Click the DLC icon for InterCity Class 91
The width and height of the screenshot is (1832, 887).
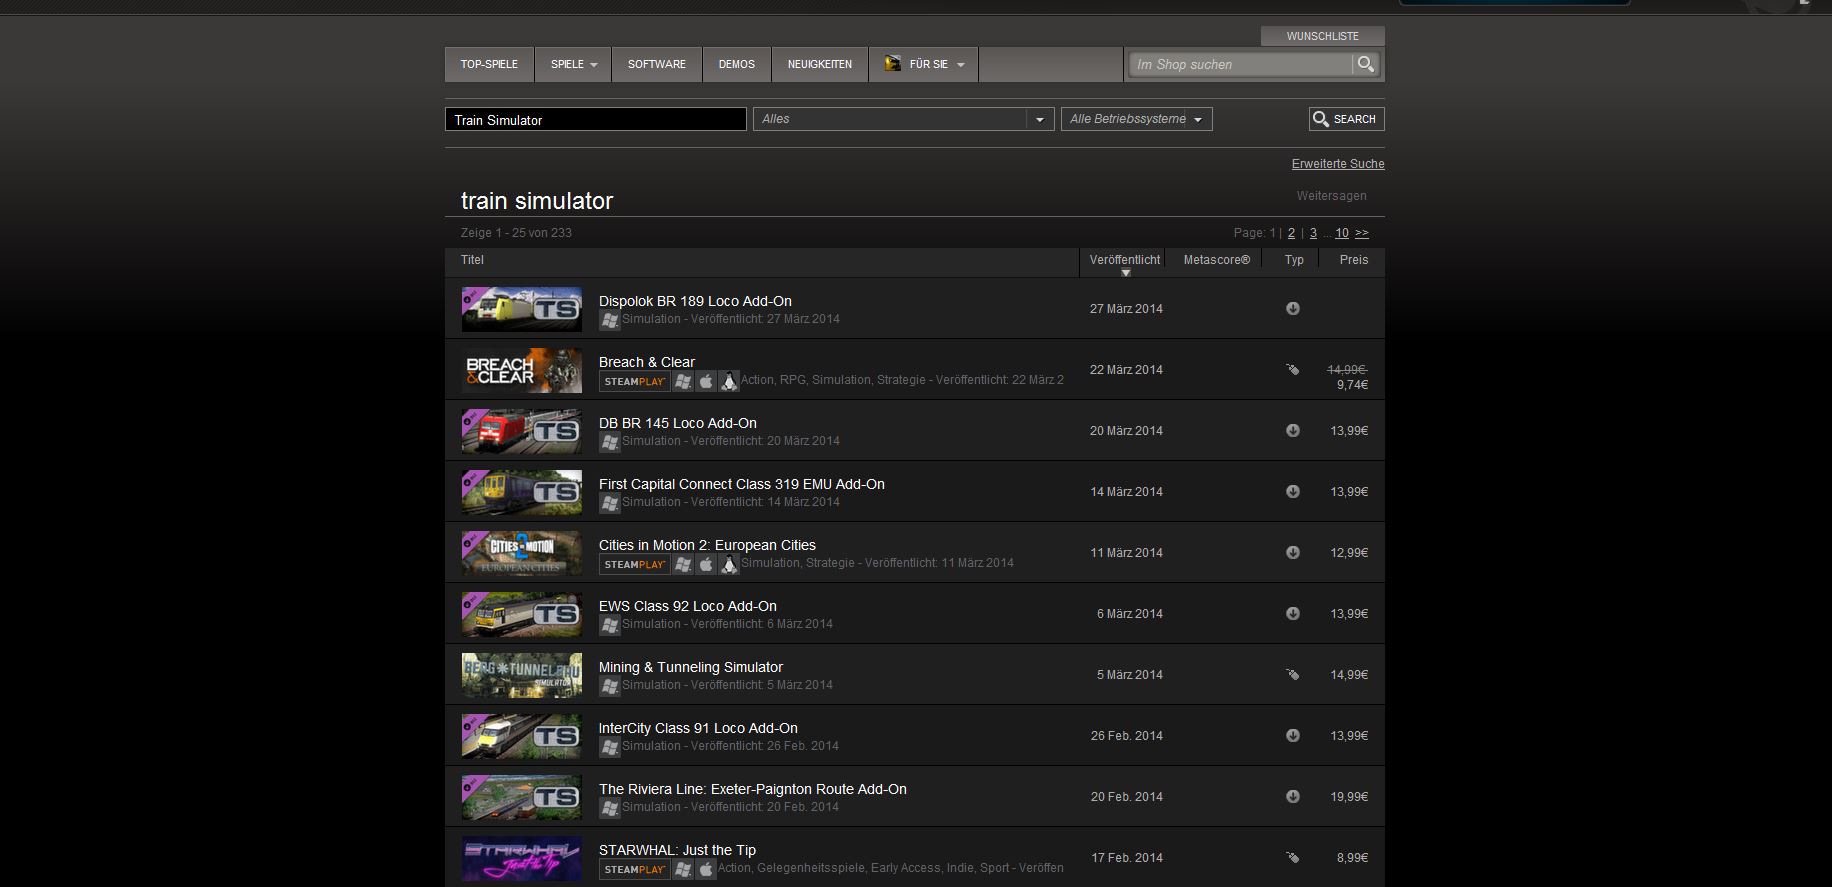pyautogui.click(x=1293, y=735)
